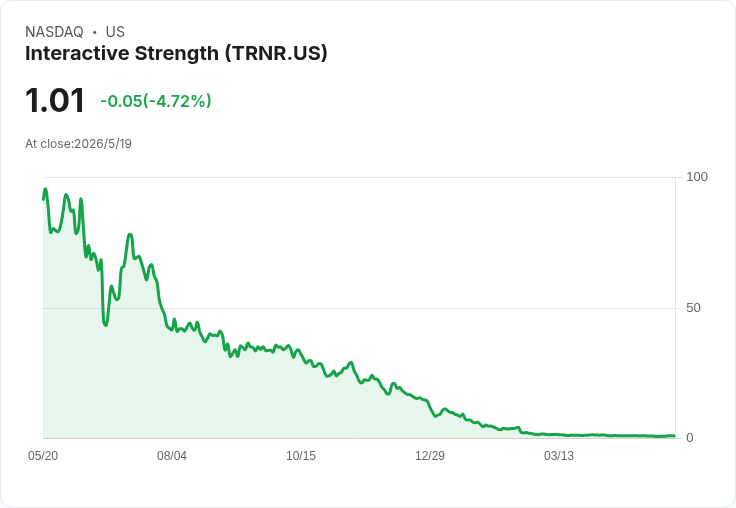Screen dimensions: 736x508
Task: Click the 03/13 x-axis date label
Action: 559,455
